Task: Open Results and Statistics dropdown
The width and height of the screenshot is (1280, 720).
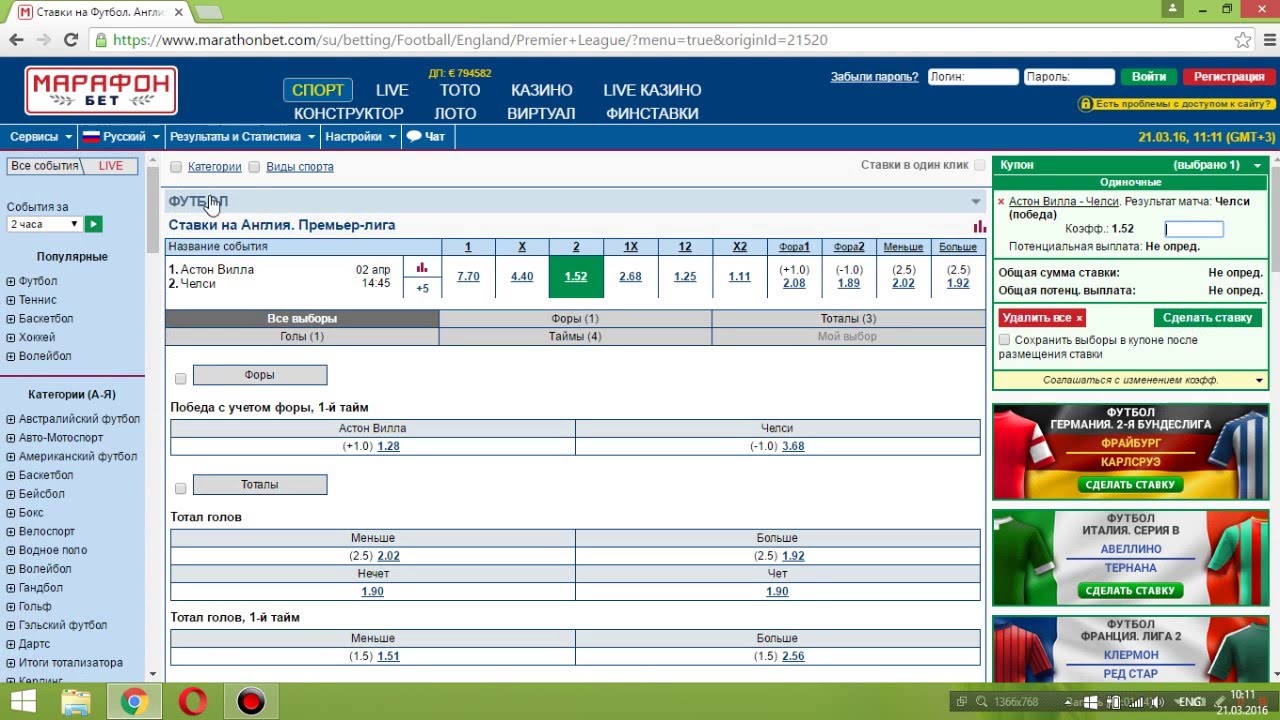Action: pos(243,137)
